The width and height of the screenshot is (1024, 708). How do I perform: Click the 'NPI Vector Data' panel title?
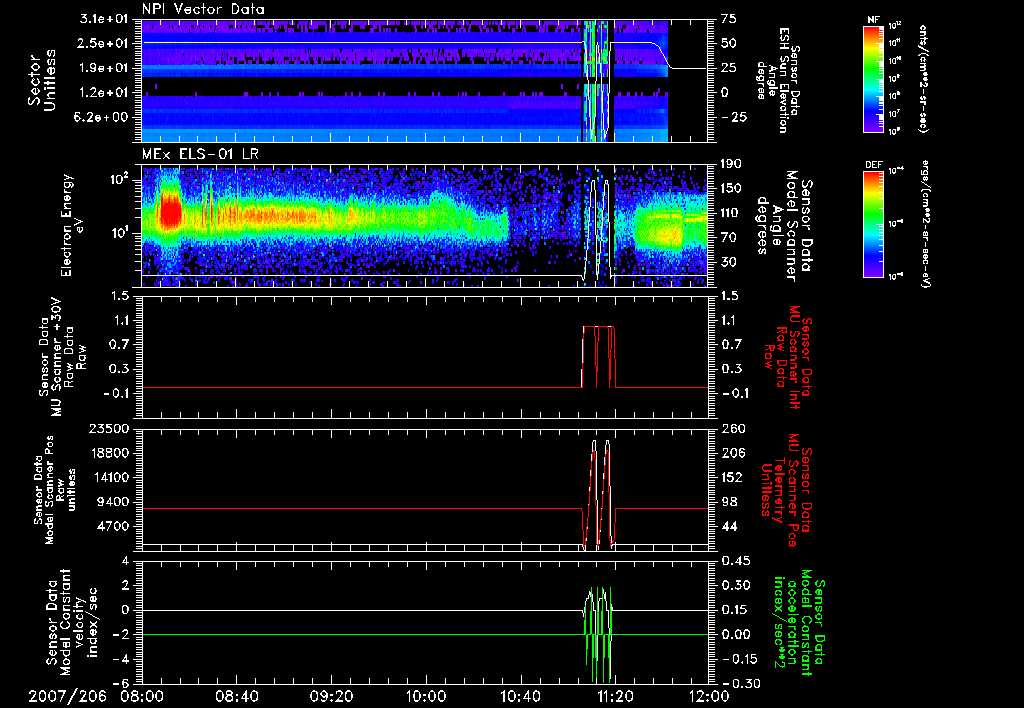pos(203,9)
